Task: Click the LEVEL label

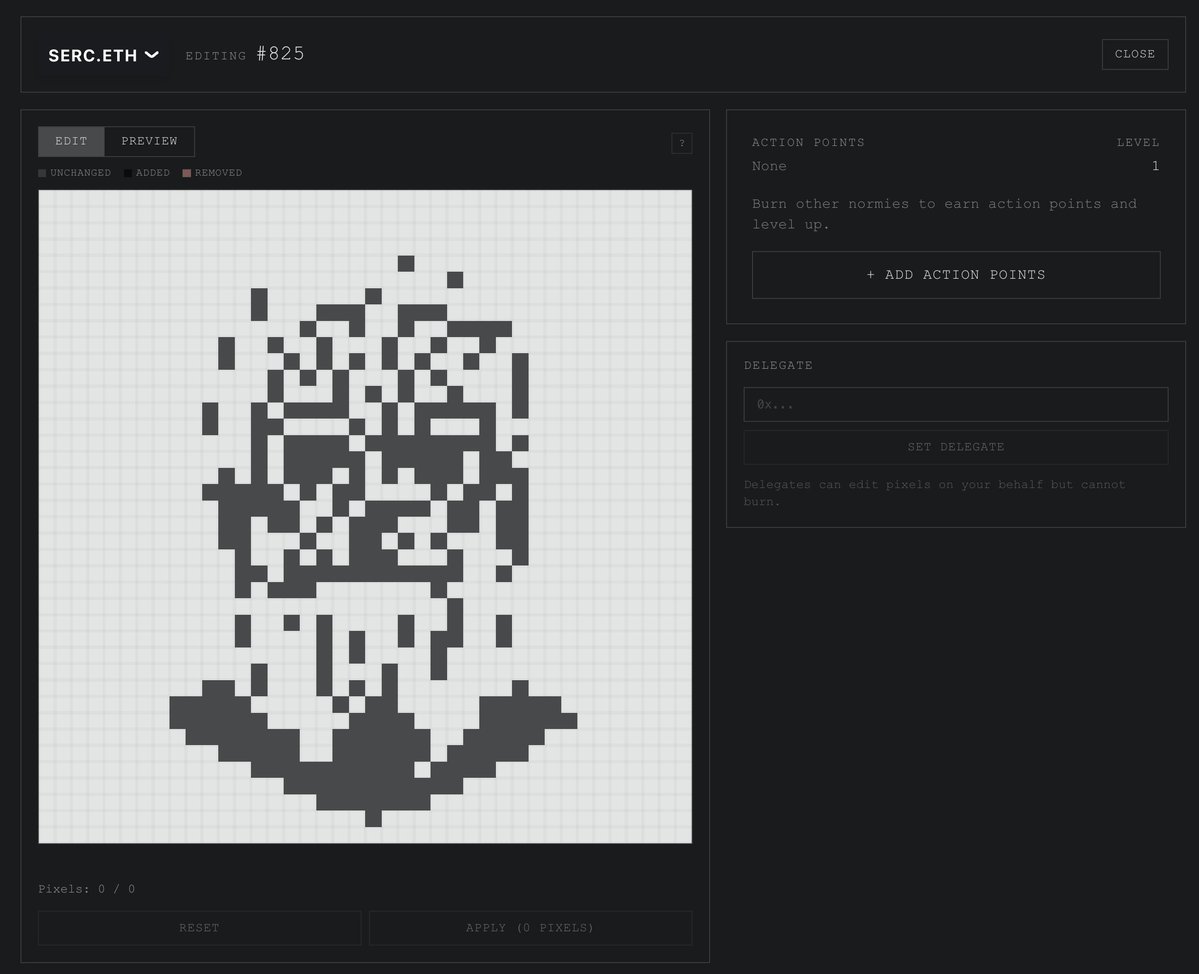Action: point(1138,142)
